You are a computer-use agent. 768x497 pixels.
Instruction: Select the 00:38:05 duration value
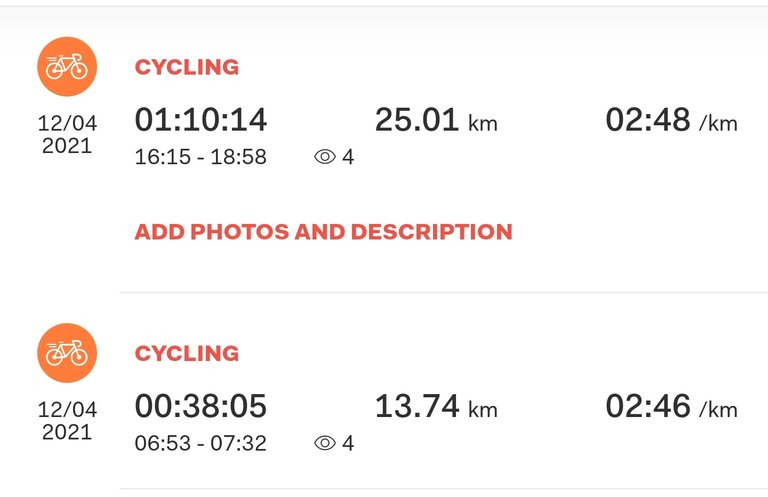click(x=201, y=406)
